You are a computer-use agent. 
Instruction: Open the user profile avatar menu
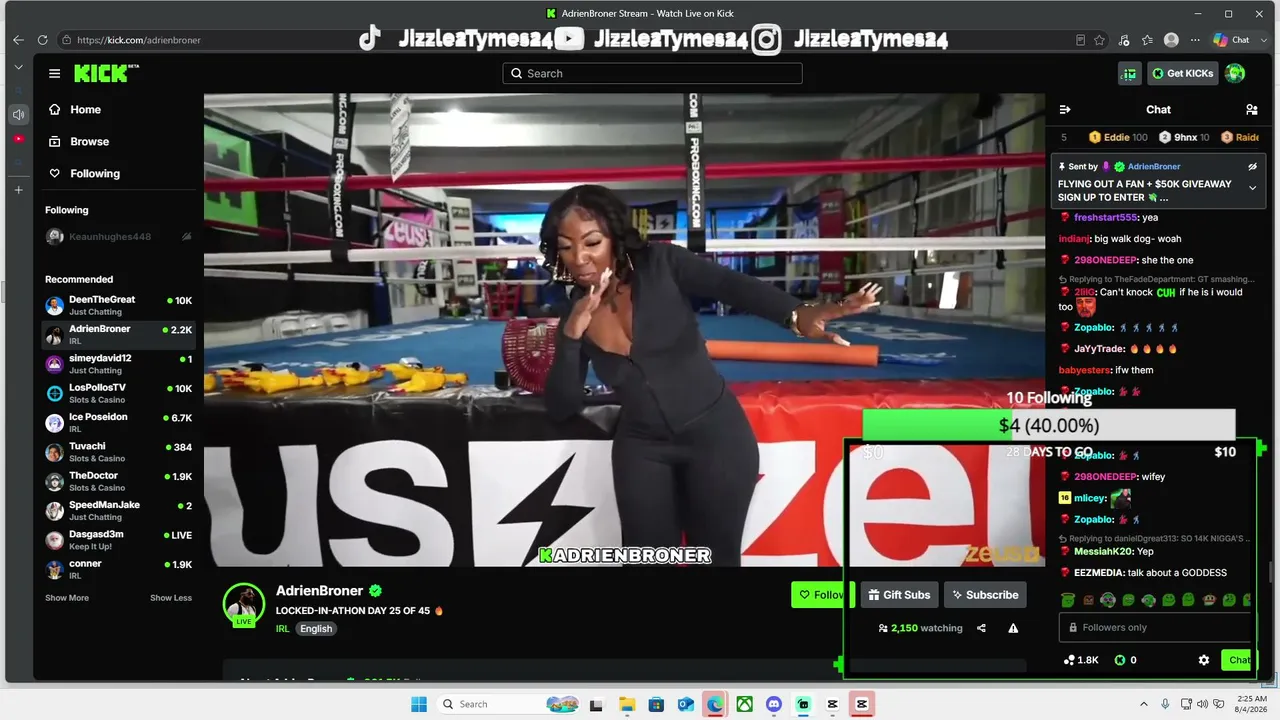point(1235,73)
